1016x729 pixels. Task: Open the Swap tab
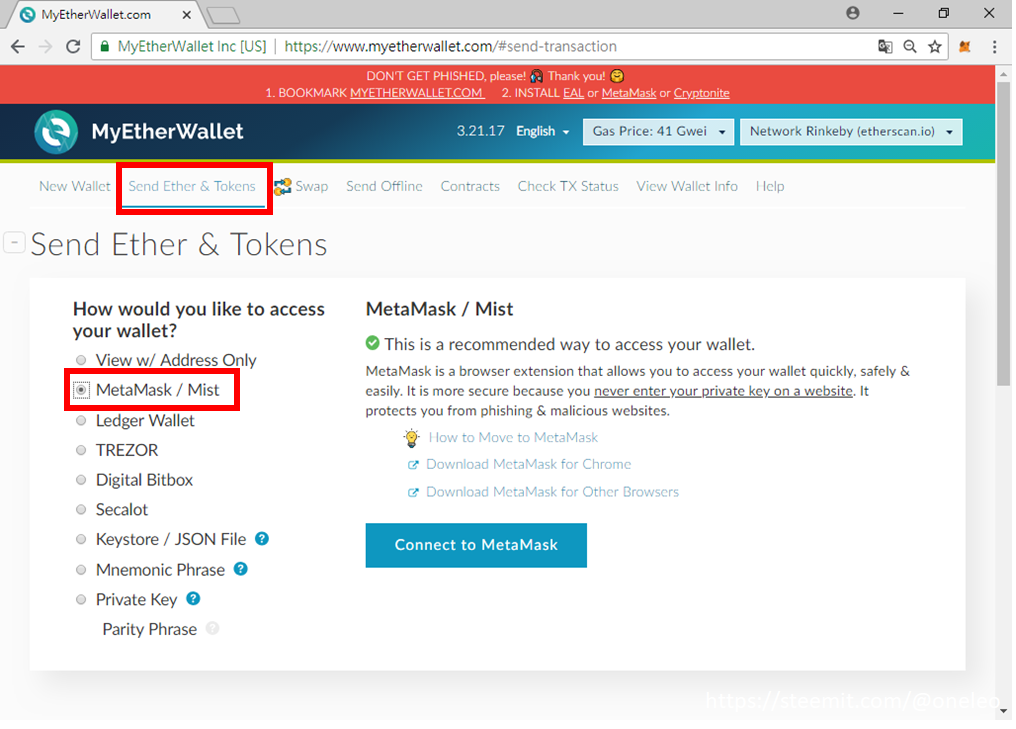(x=312, y=187)
